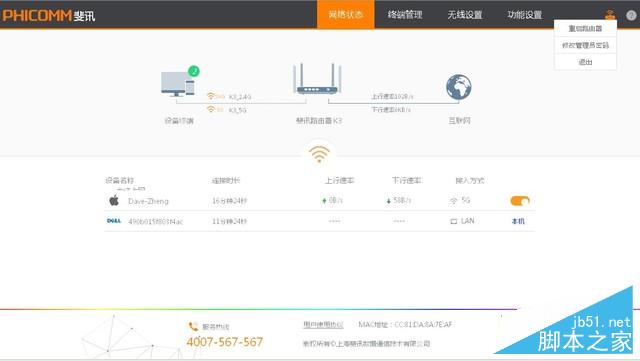Select 退出 to log out
640x361 pixels.
tap(585, 62)
